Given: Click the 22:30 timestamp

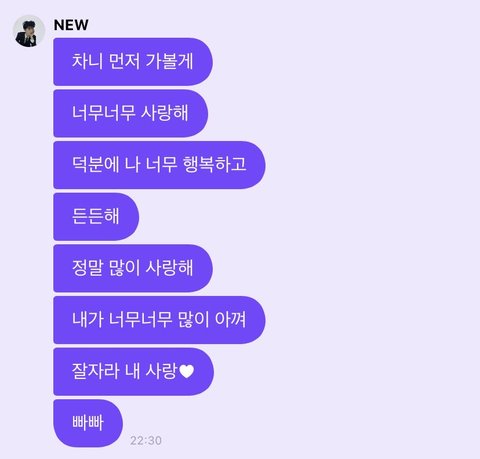Looking at the screenshot, I should (x=146, y=440).
